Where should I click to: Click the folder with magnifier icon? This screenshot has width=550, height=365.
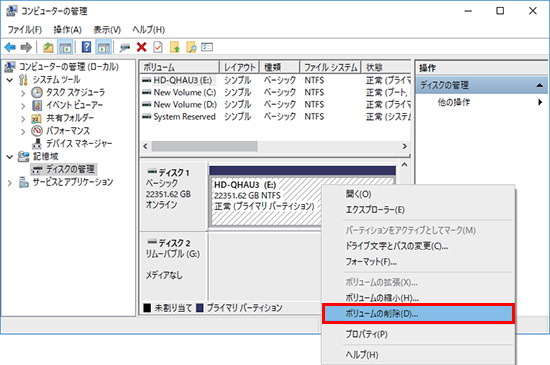191,47
